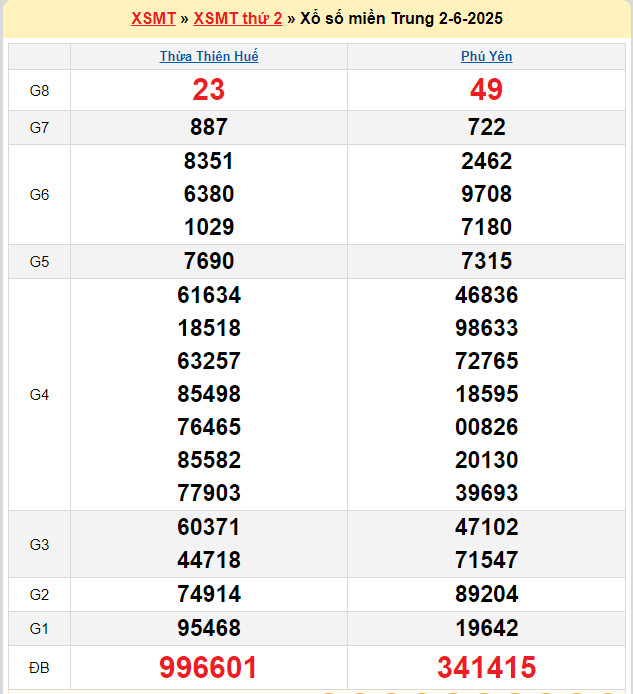Click the G2 number 89204

pyautogui.click(x=487, y=594)
